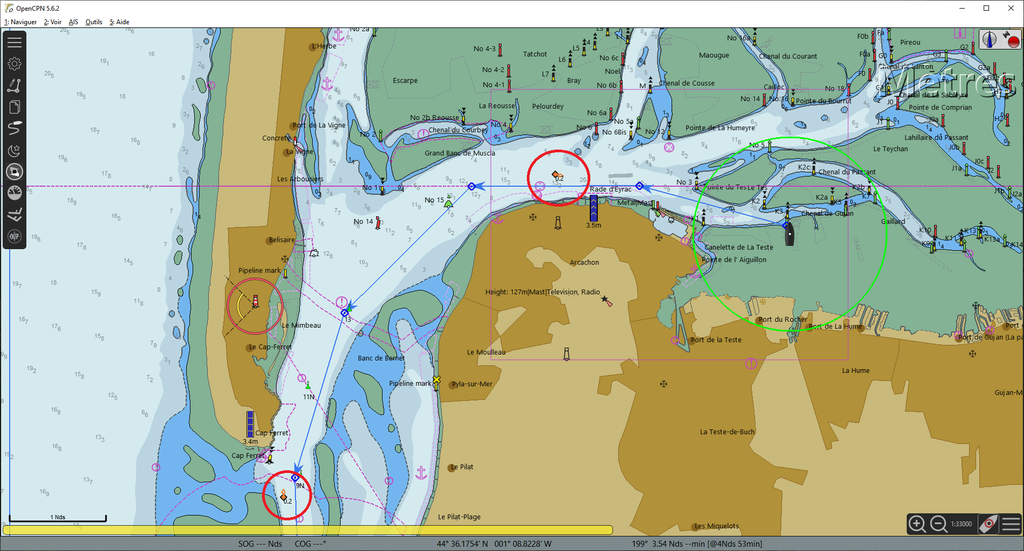Click the Cap Ferret lighthouse symbol

[255, 301]
